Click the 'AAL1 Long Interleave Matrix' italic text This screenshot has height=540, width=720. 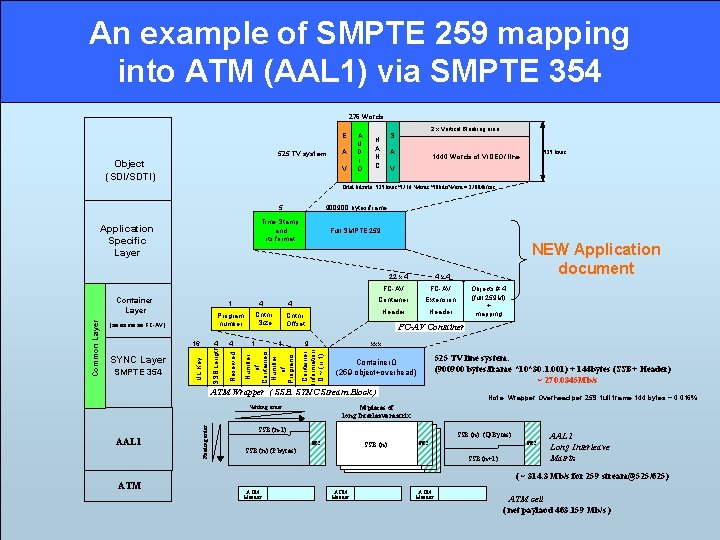coord(579,447)
